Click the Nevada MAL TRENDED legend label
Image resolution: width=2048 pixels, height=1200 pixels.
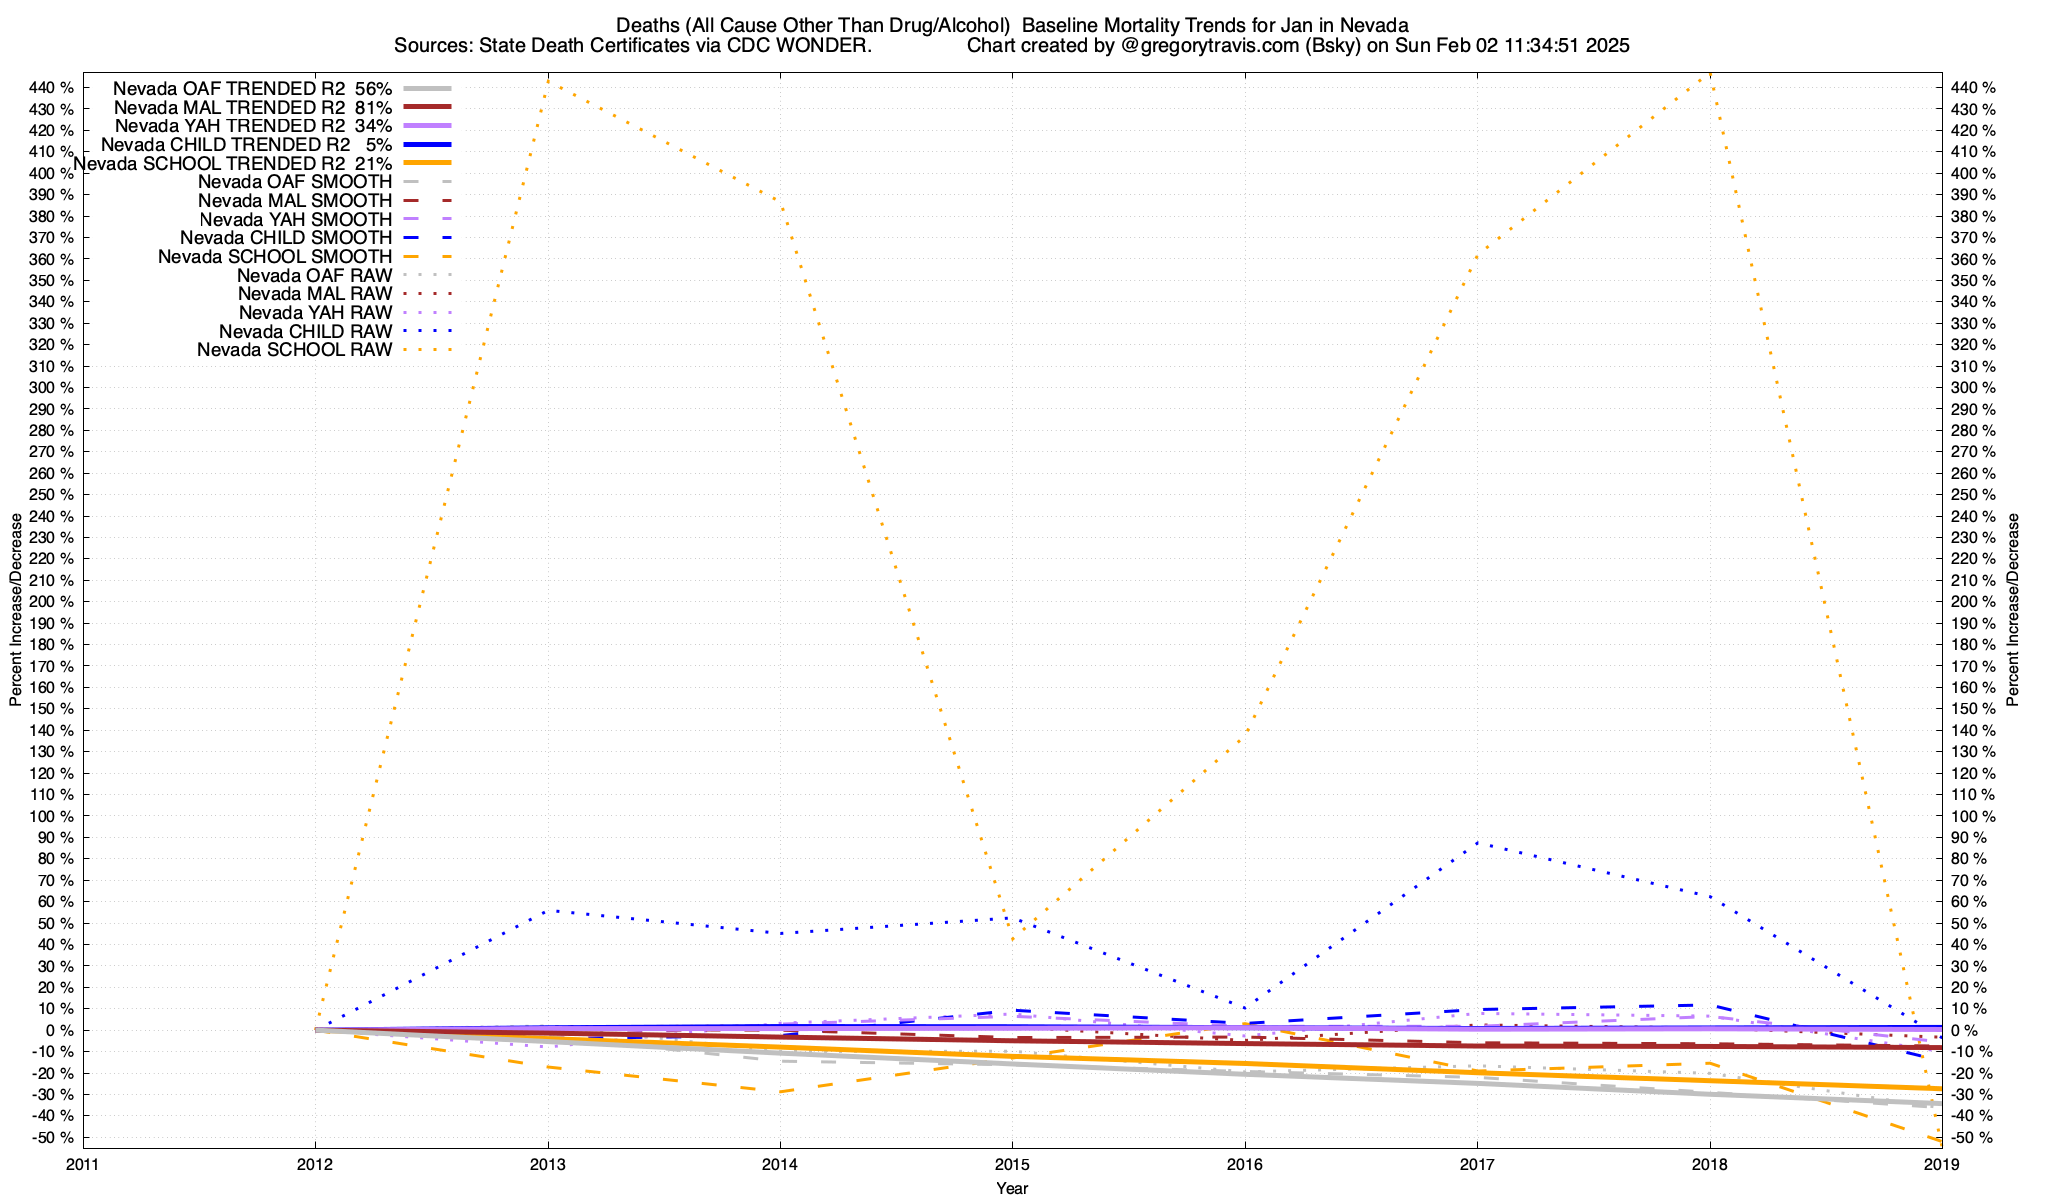coord(252,107)
